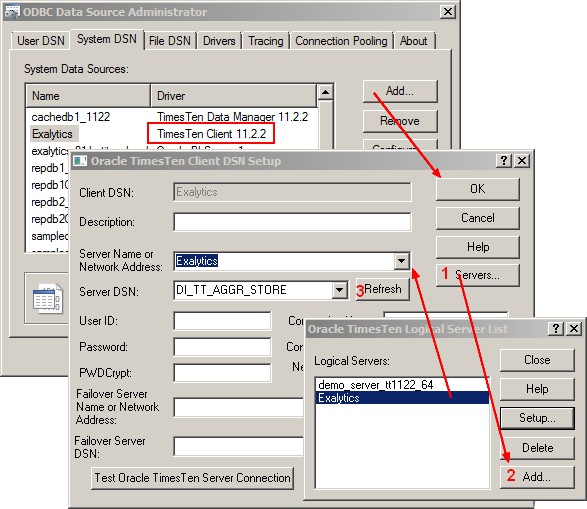Select Exalytics in the Logical Servers list
The width and height of the screenshot is (587, 509).
(403, 398)
